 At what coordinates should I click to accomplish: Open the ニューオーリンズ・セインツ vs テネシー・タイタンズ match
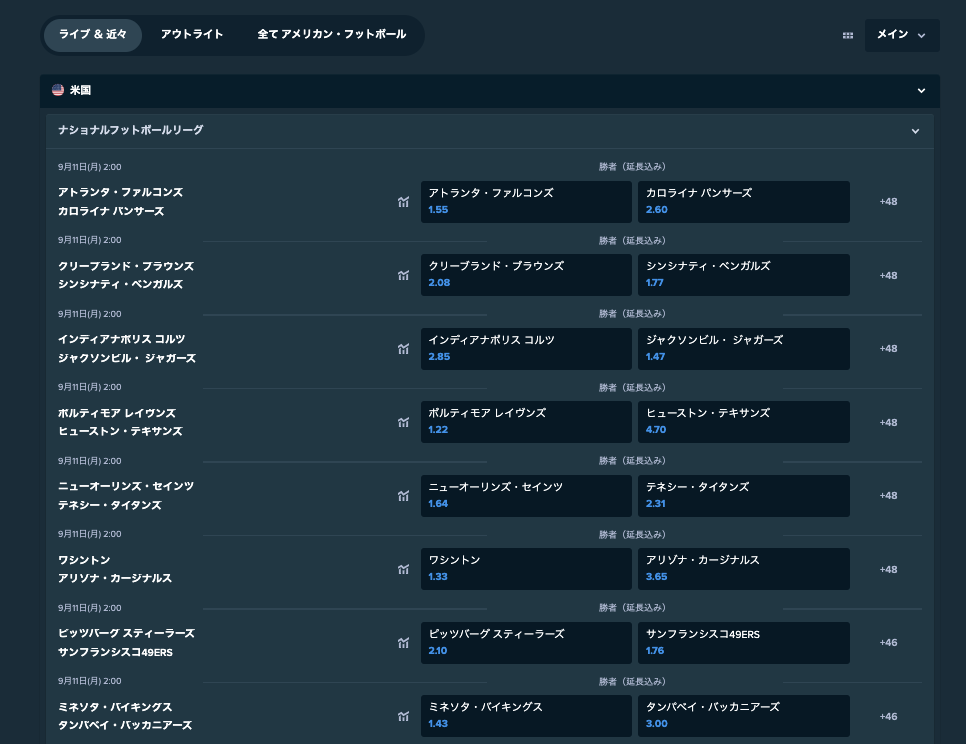click(x=126, y=496)
